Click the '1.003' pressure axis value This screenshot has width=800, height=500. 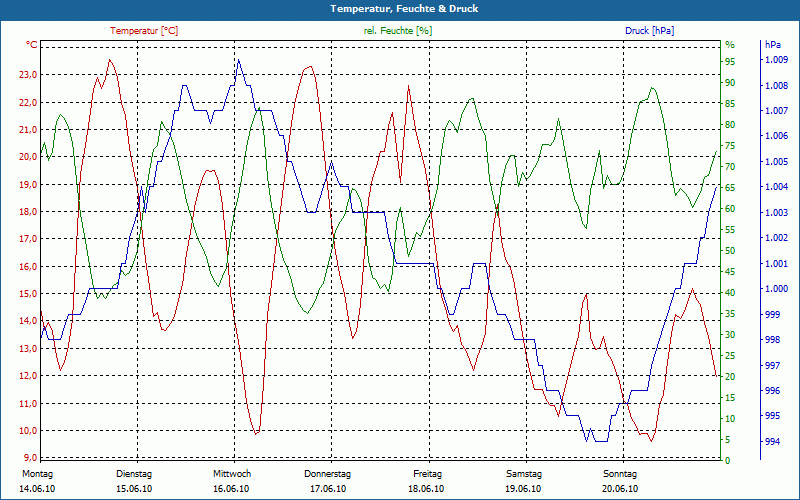(776, 213)
